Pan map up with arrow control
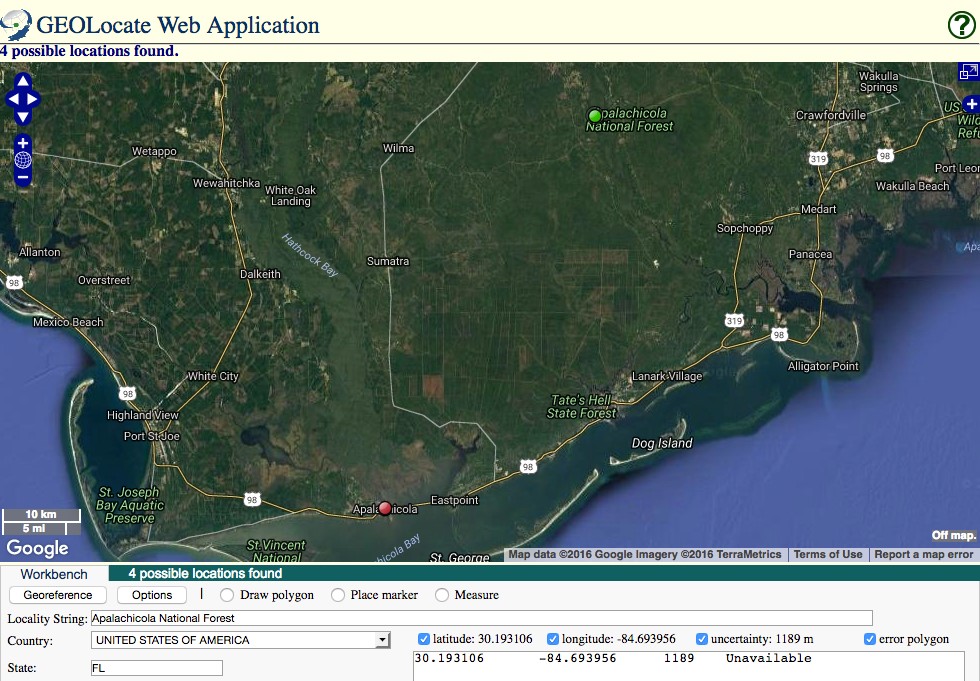This screenshot has width=980, height=681. coord(23,81)
